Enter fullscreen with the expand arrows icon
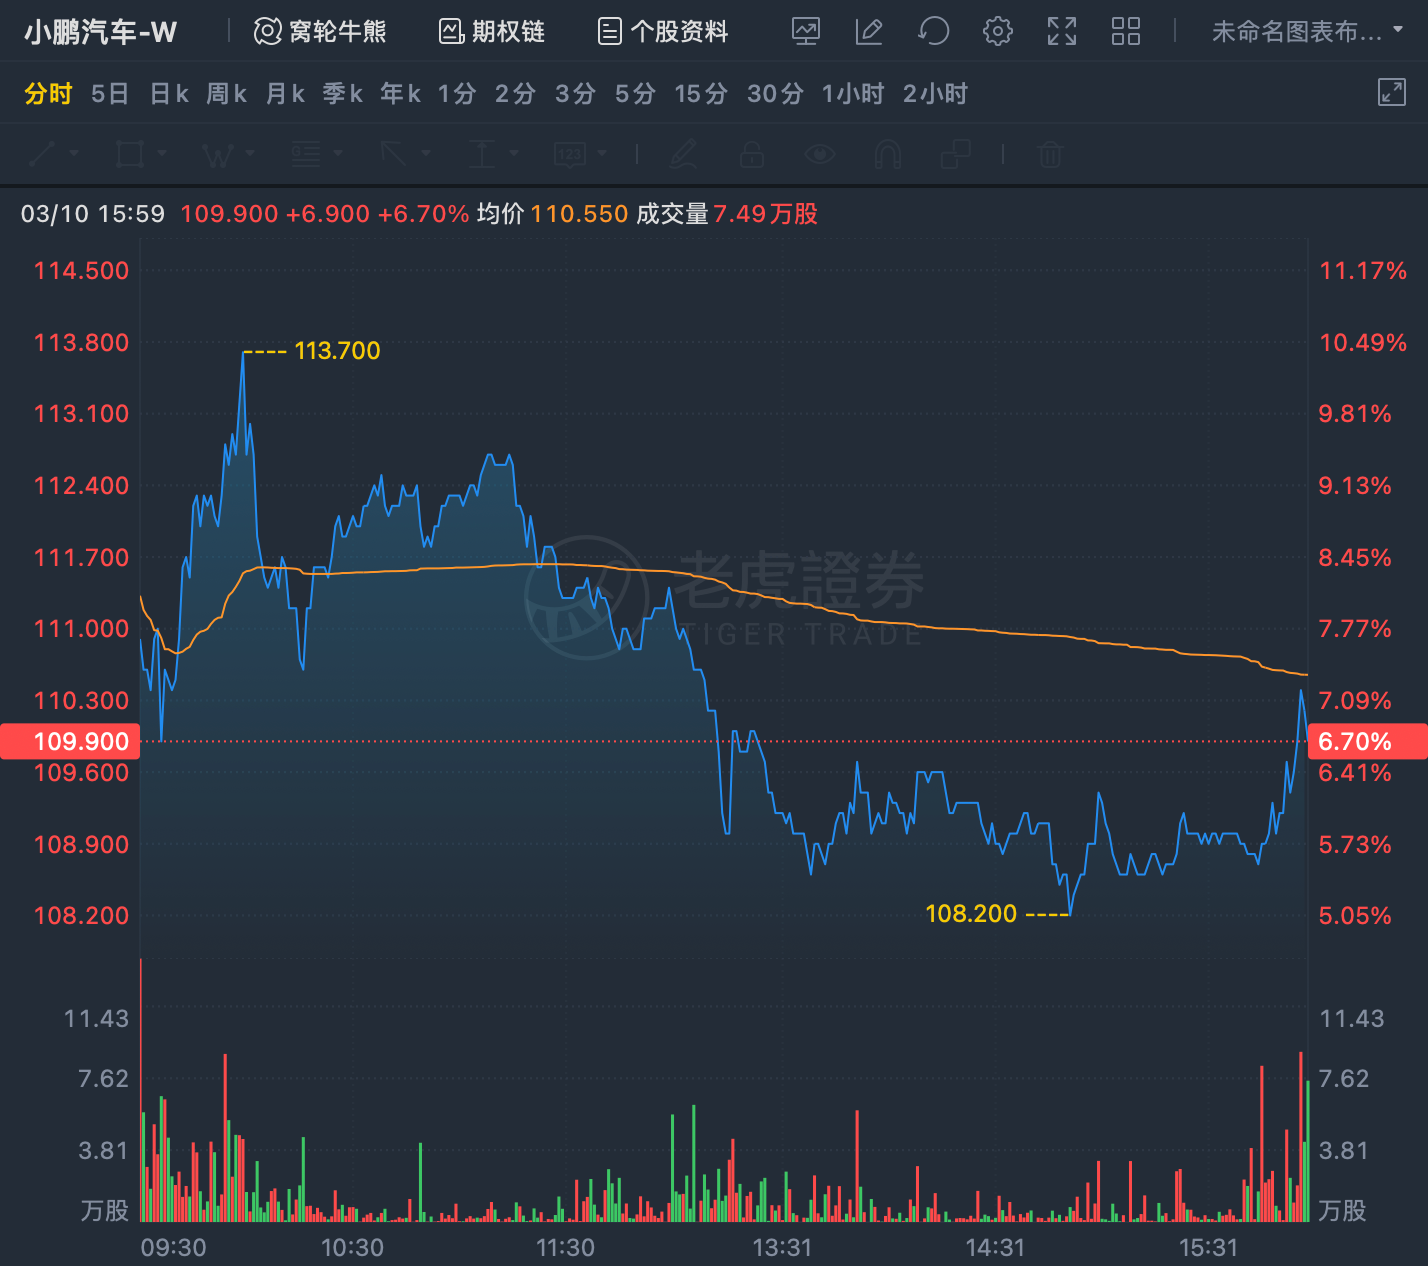The width and height of the screenshot is (1428, 1266). [1061, 32]
